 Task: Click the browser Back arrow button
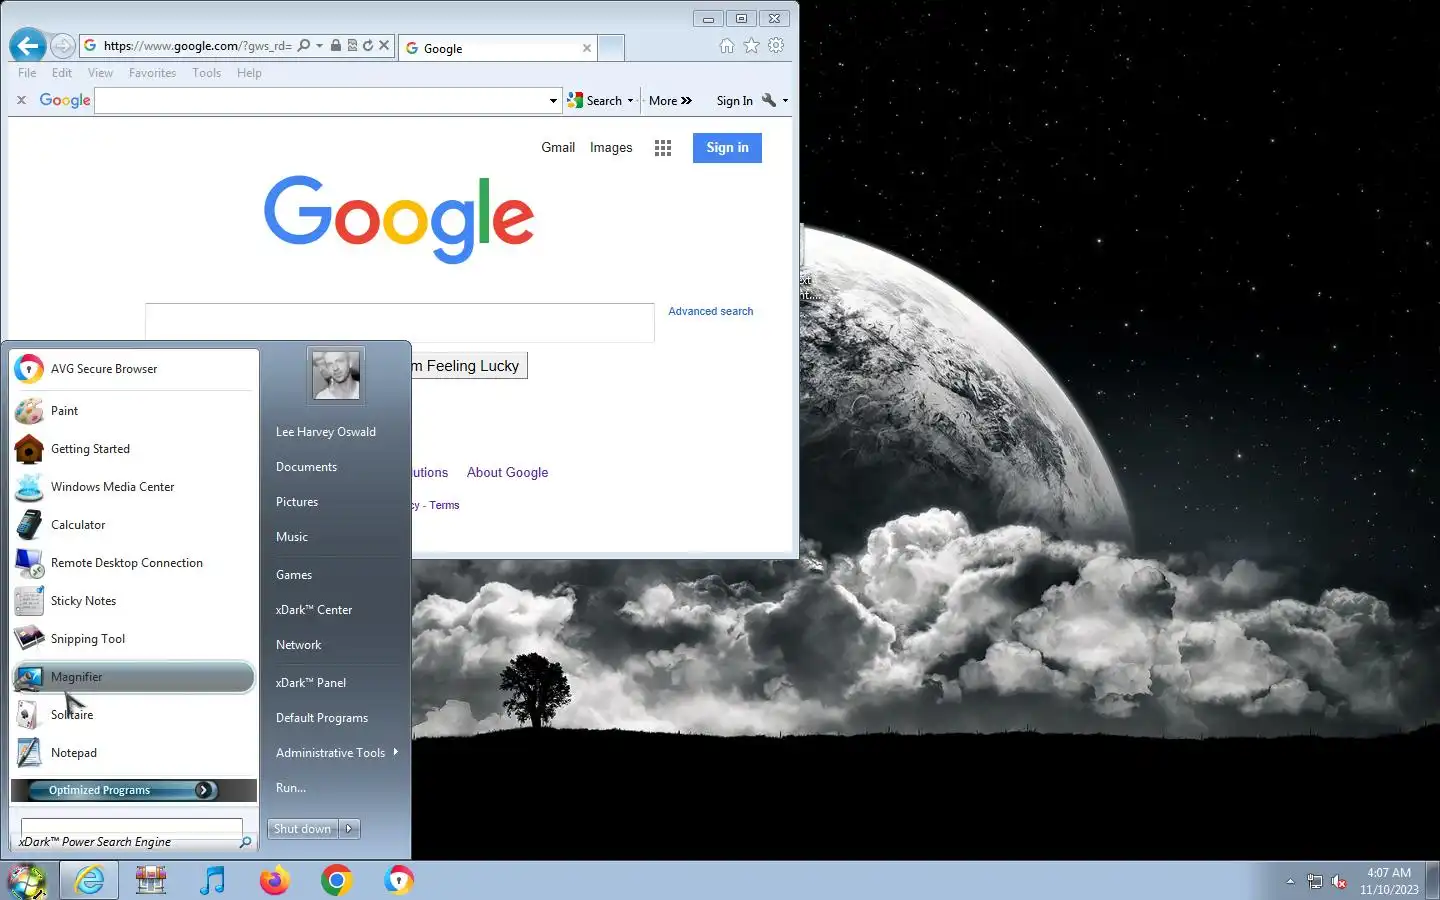pos(28,45)
